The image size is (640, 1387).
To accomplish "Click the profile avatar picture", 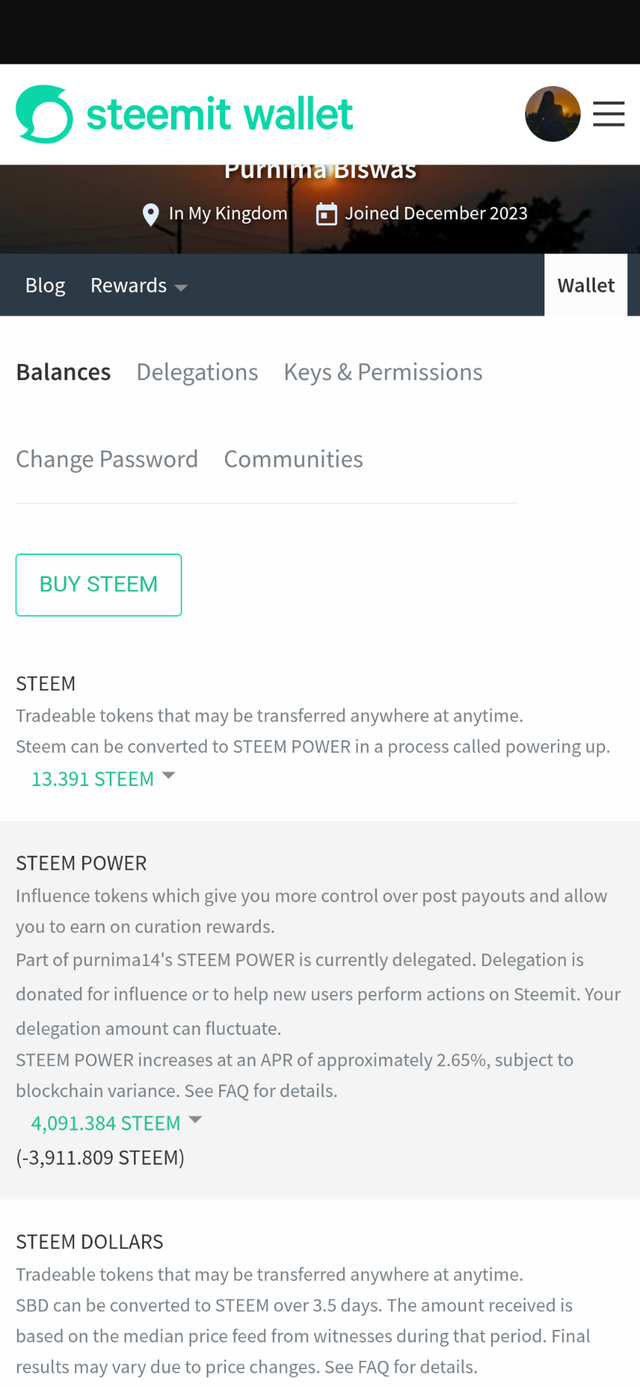I will coord(552,114).
